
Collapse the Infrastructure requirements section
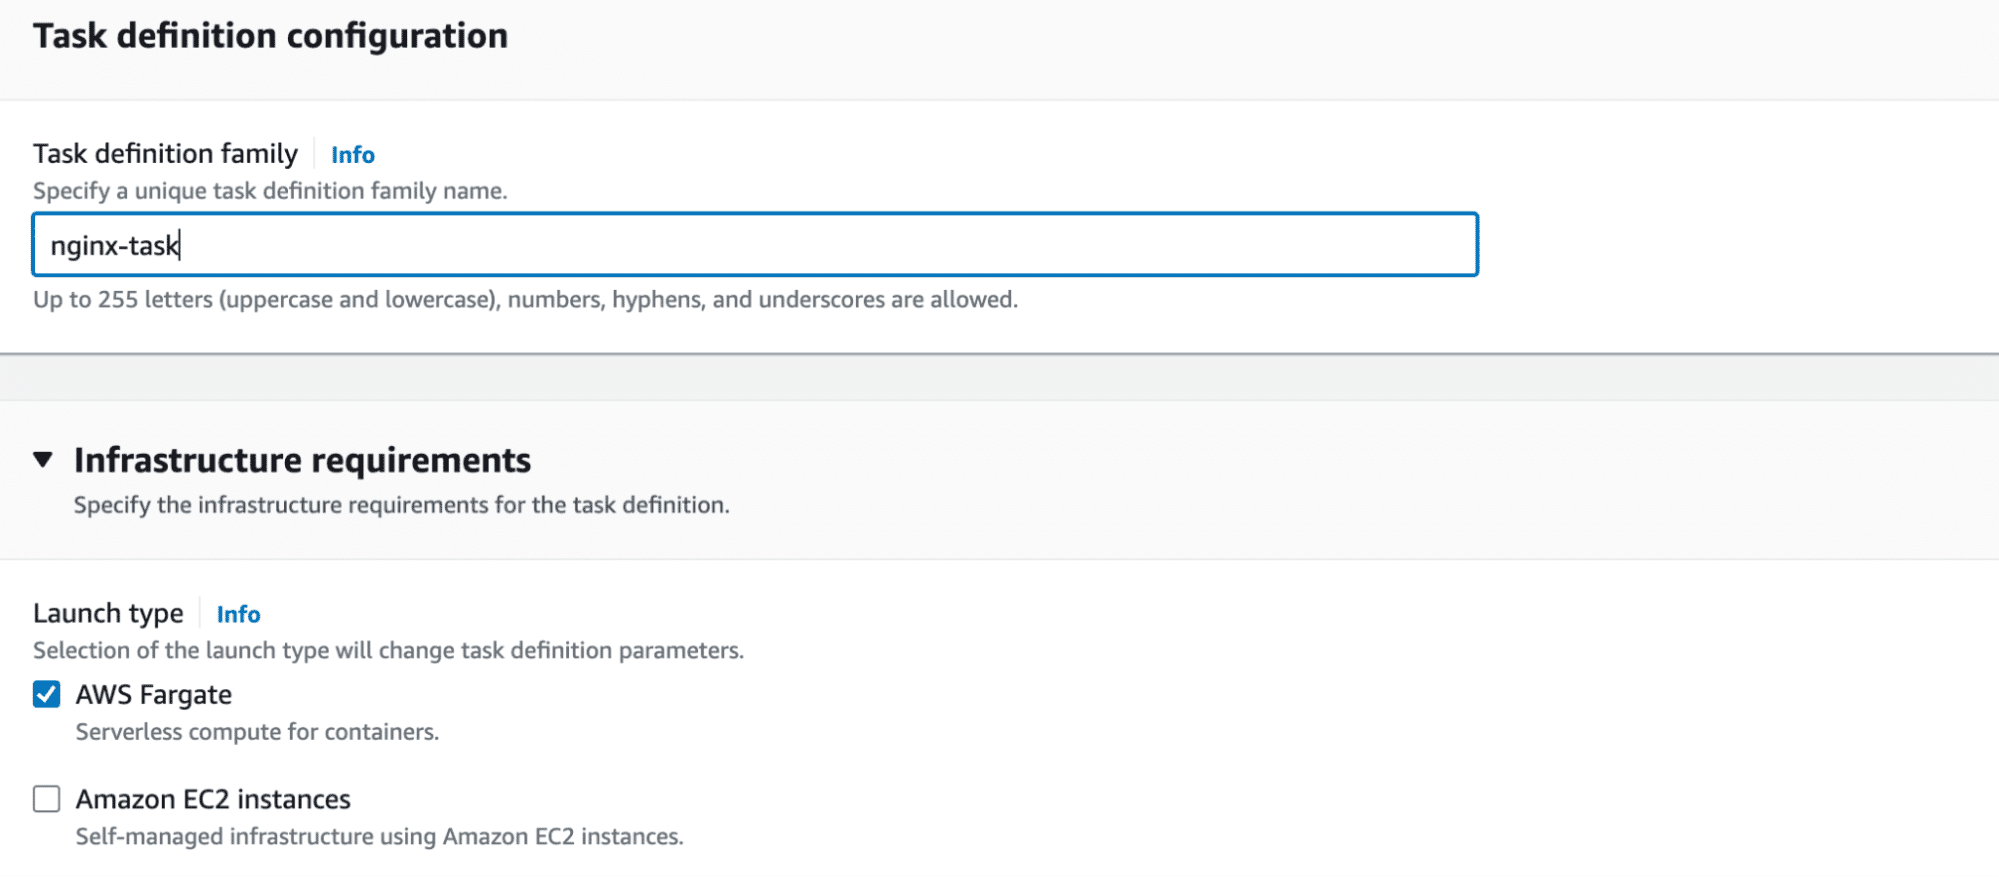point(43,460)
